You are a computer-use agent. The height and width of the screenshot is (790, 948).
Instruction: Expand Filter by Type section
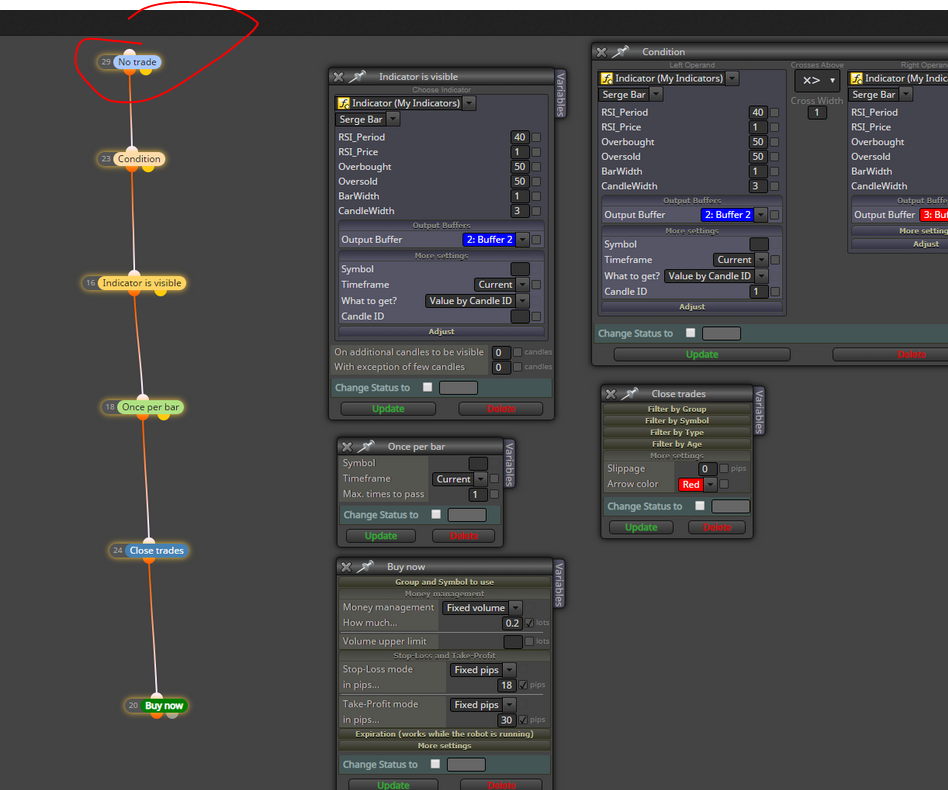(x=677, y=432)
